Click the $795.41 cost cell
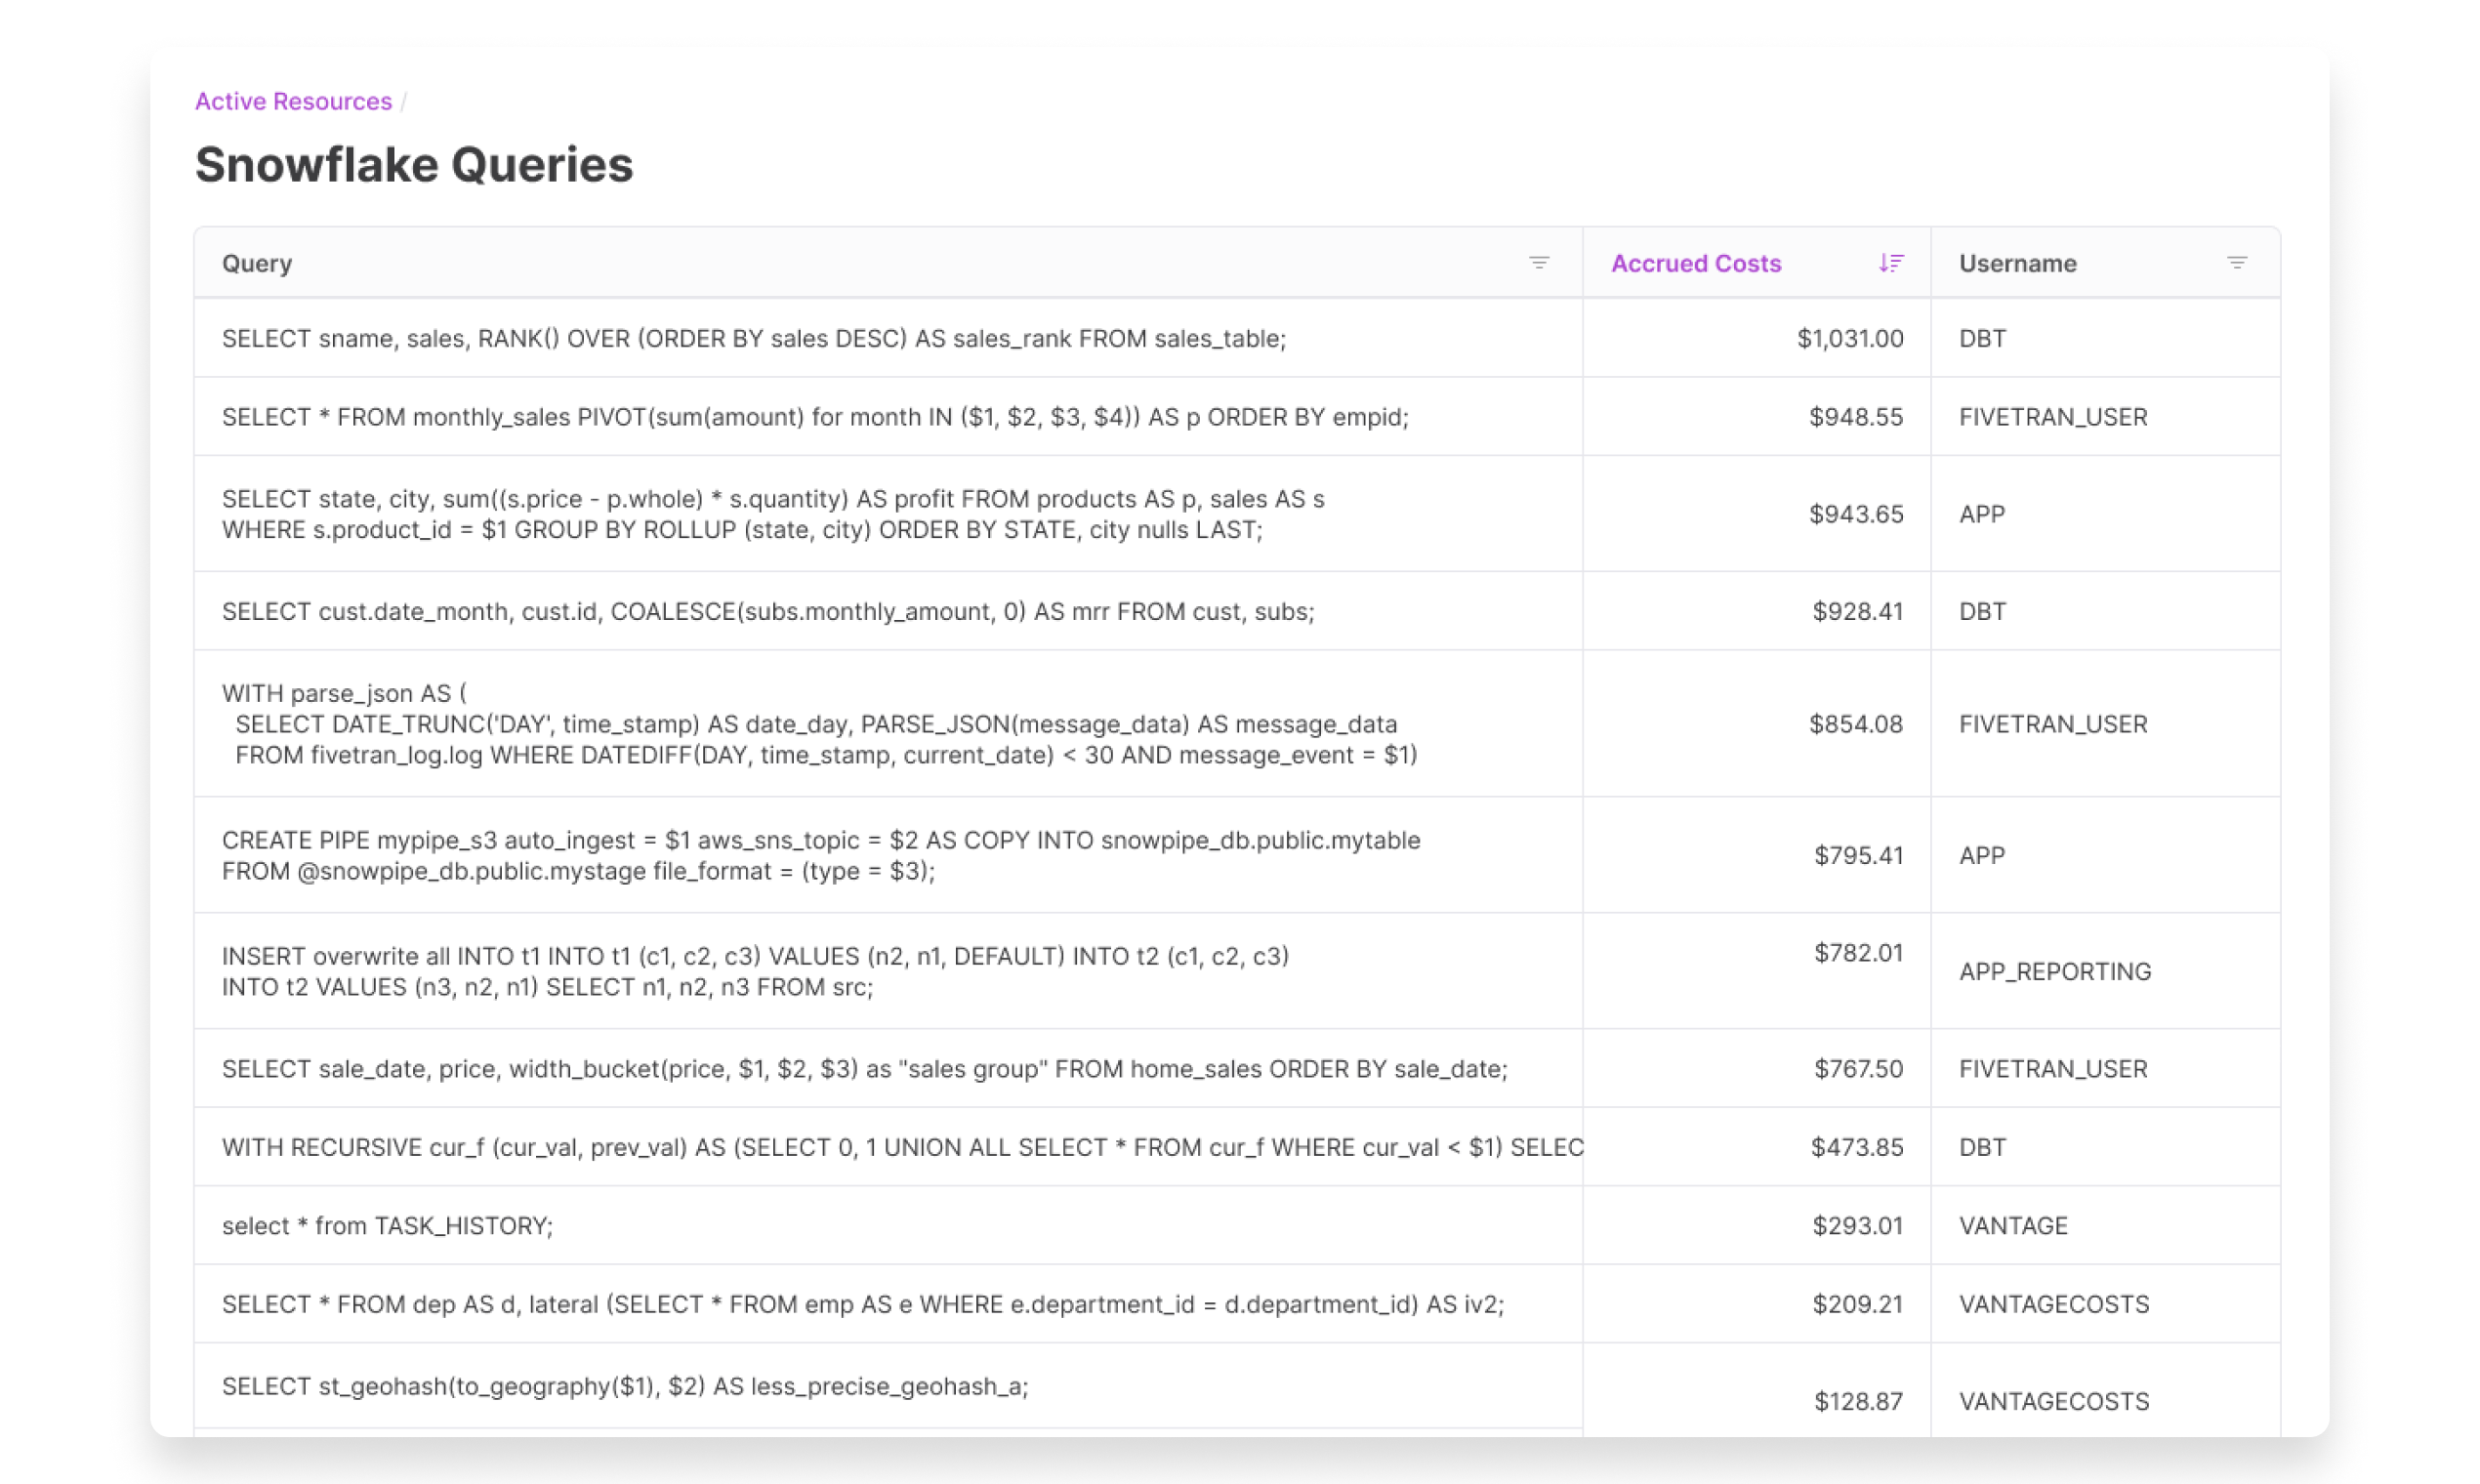Screen dimensions: 2480x1484 (x=1859, y=855)
